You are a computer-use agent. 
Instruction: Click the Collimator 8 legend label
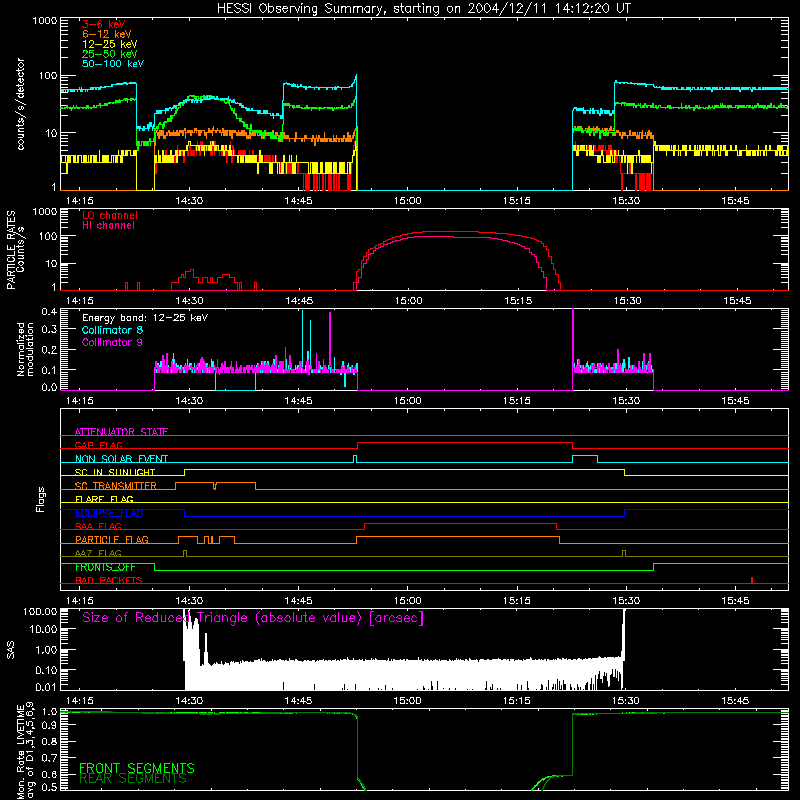[x=112, y=330]
